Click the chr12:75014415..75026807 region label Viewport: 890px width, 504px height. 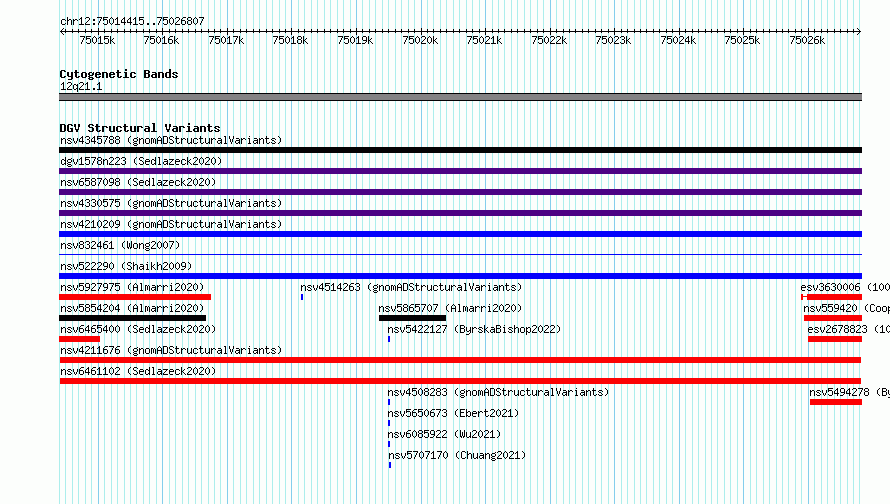132,21
